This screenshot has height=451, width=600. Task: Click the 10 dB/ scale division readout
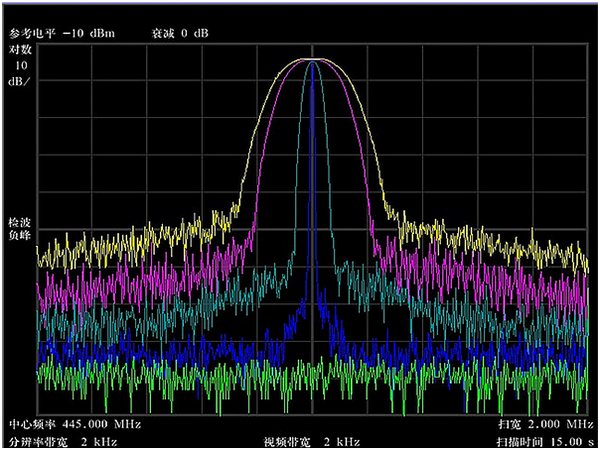tap(19, 71)
